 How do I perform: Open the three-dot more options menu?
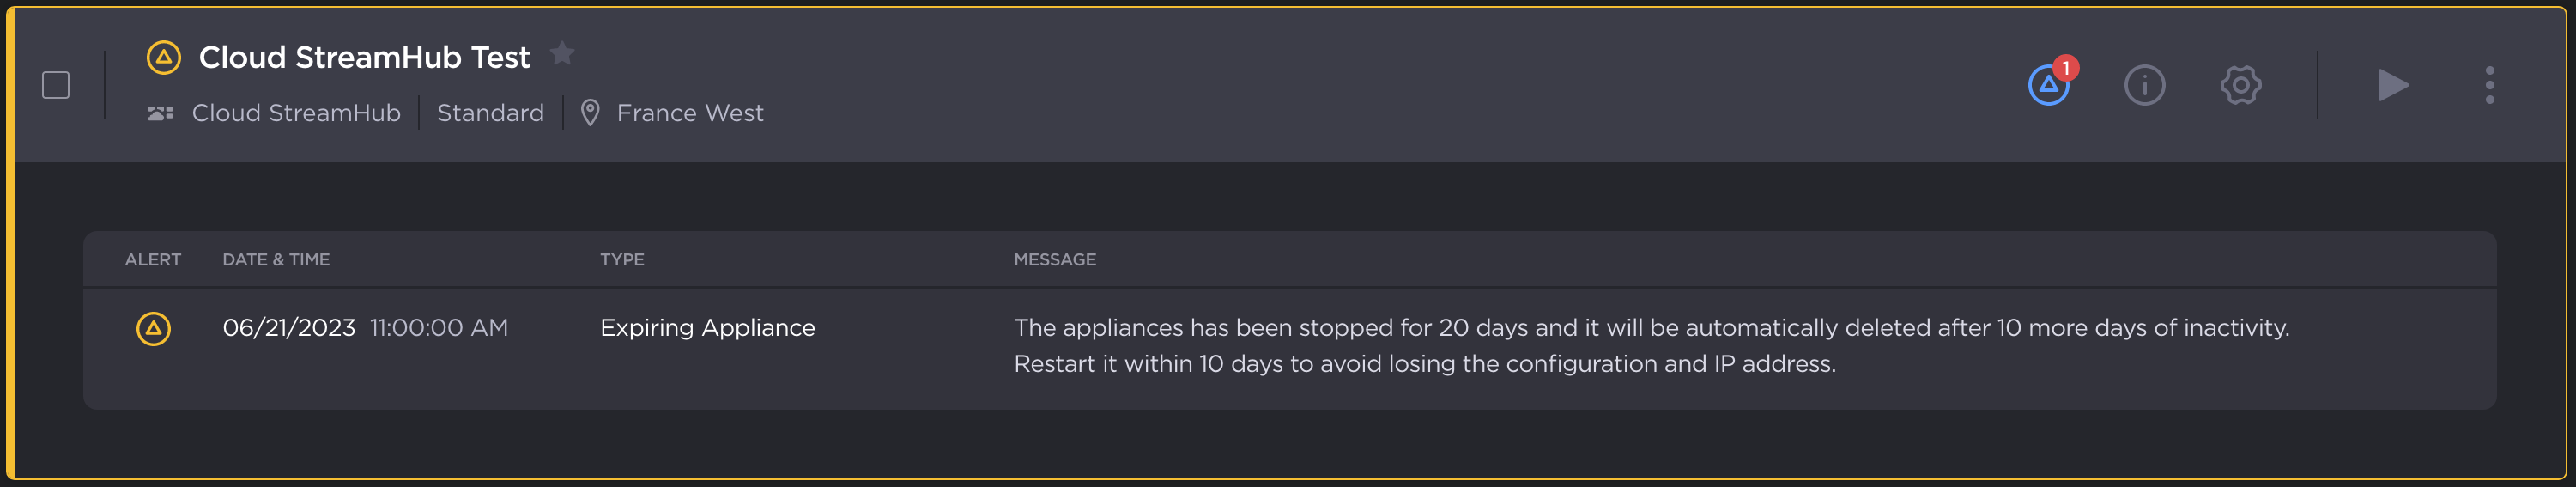pyautogui.click(x=2489, y=85)
